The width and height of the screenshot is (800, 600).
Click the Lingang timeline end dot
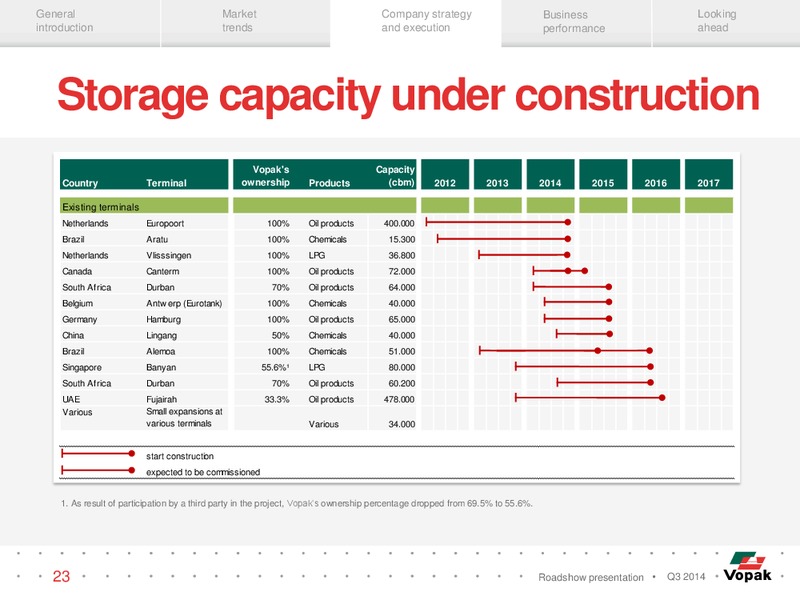click(610, 334)
